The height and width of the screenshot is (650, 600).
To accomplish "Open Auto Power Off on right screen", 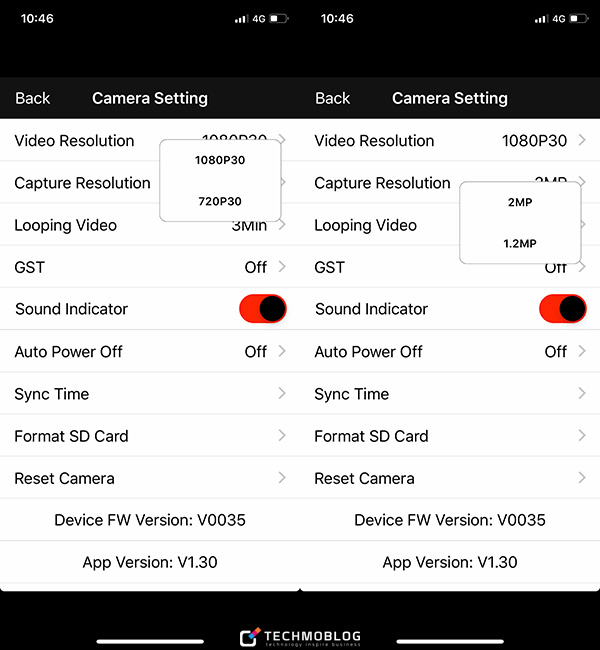I will click(x=582, y=351).
